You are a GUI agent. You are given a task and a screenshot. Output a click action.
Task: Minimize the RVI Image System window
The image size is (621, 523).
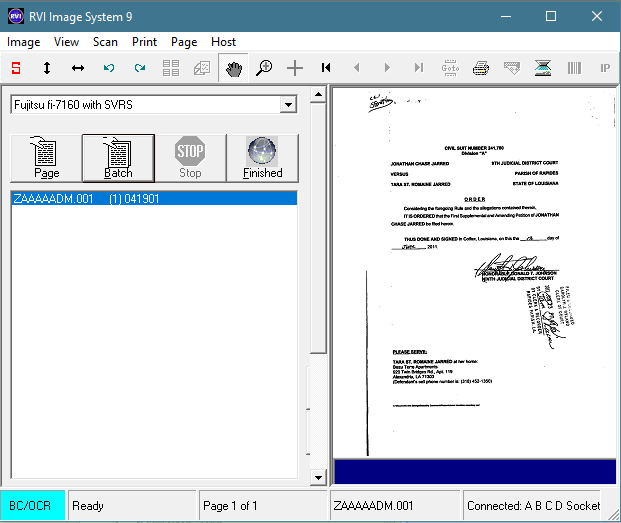pos(506,16)
